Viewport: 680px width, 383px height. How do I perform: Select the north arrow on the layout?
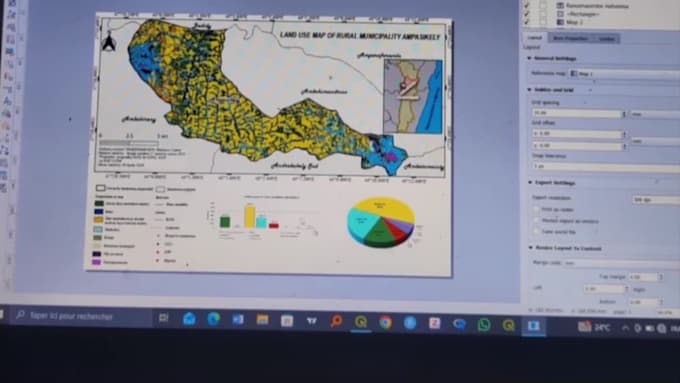pyautogui.click(x=109, y=41)
